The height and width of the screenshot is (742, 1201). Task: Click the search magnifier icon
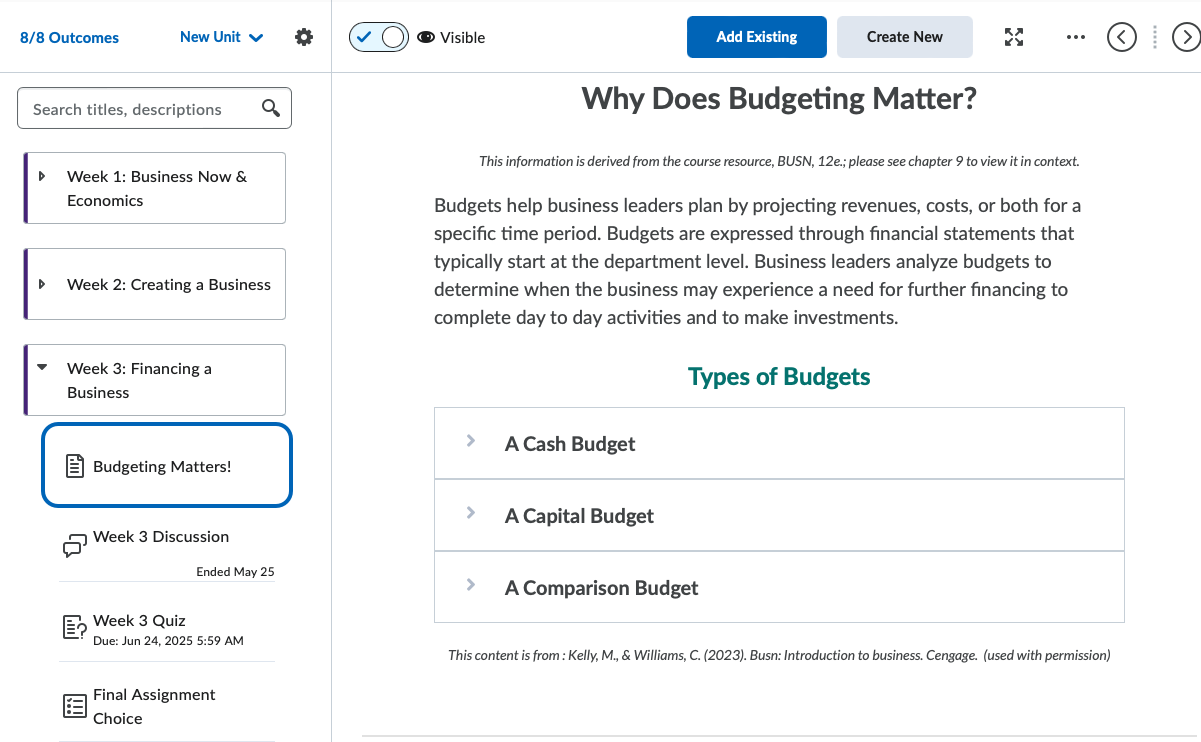pyautogui.click(x=270, y=109)
